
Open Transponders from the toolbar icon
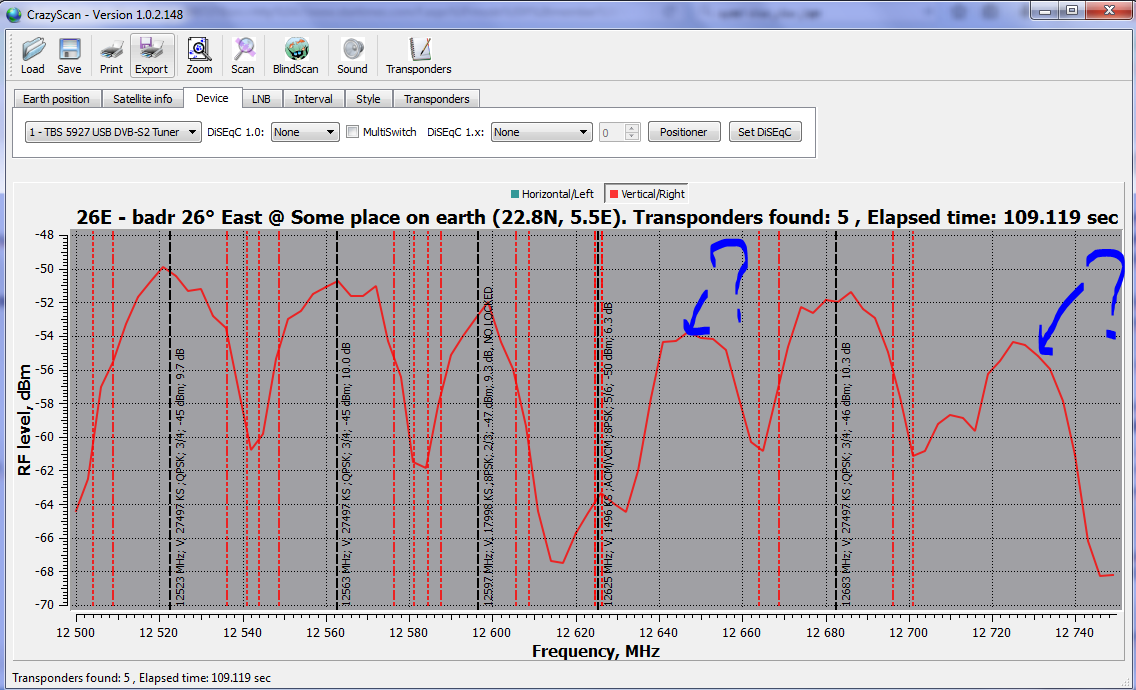click(419, 50)
